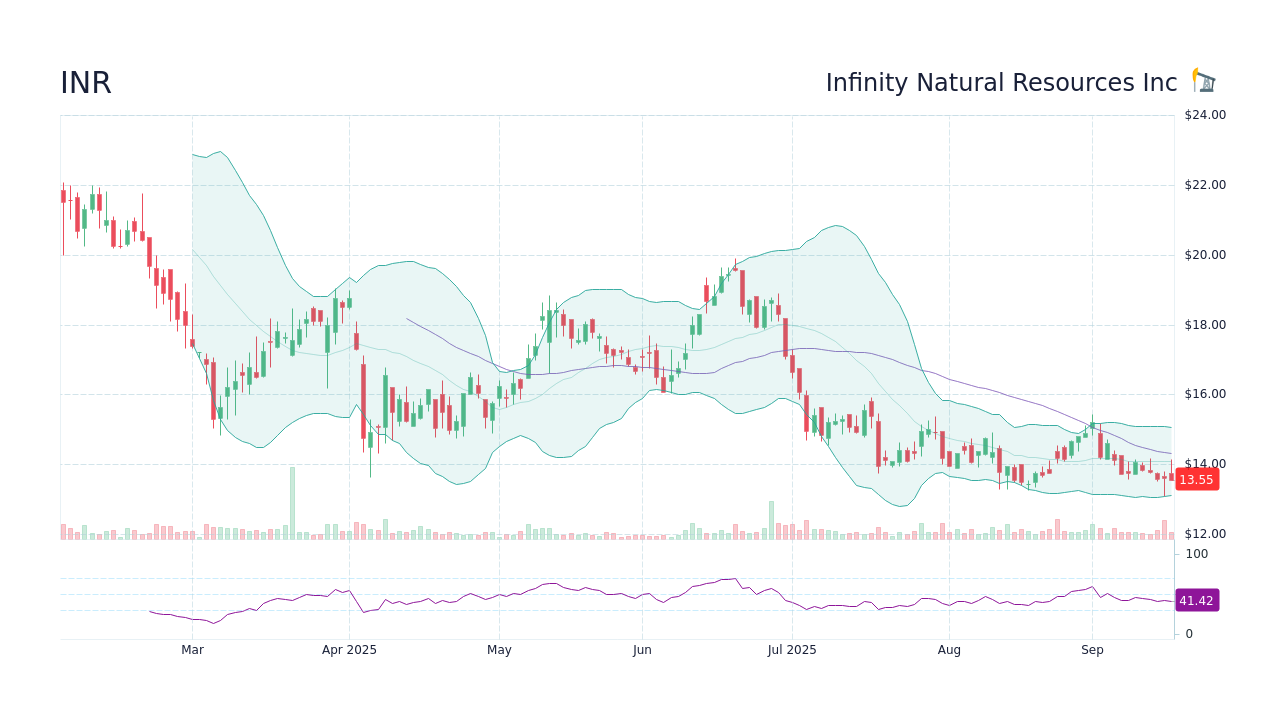Screen dimensions: 1280x720
Task: Click the Jul 2025 date axis label
Action: coord(792,650)
